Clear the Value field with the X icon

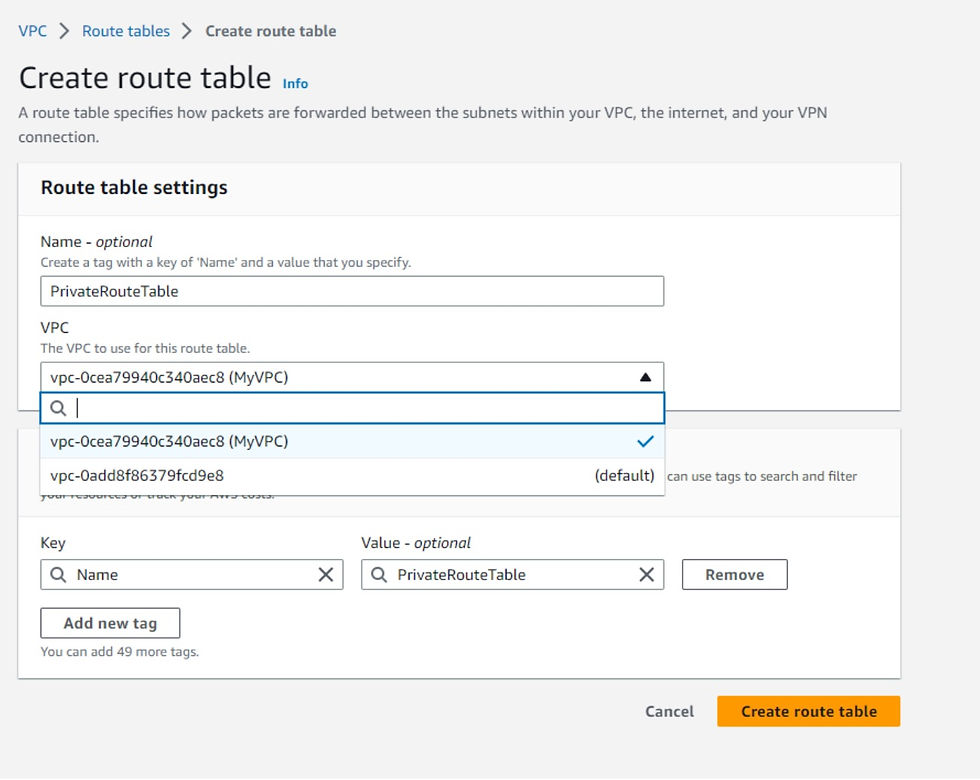647,574
